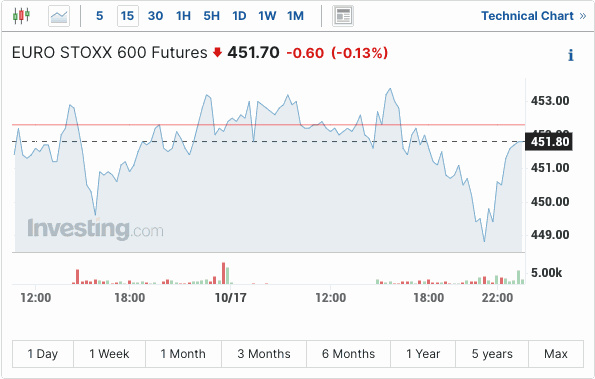Click the red down arrow indicator
This screenshot has height=379, width=595.
217,52
